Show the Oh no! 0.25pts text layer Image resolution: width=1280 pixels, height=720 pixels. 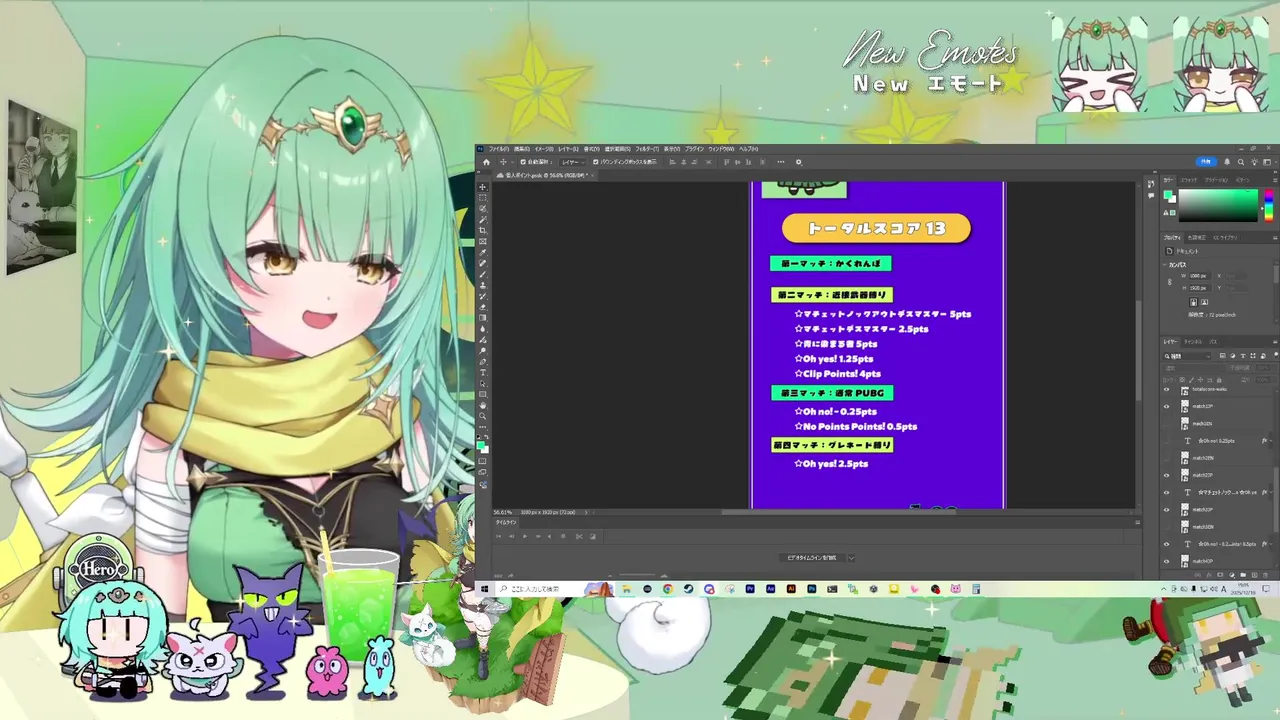click(1166, 441)
